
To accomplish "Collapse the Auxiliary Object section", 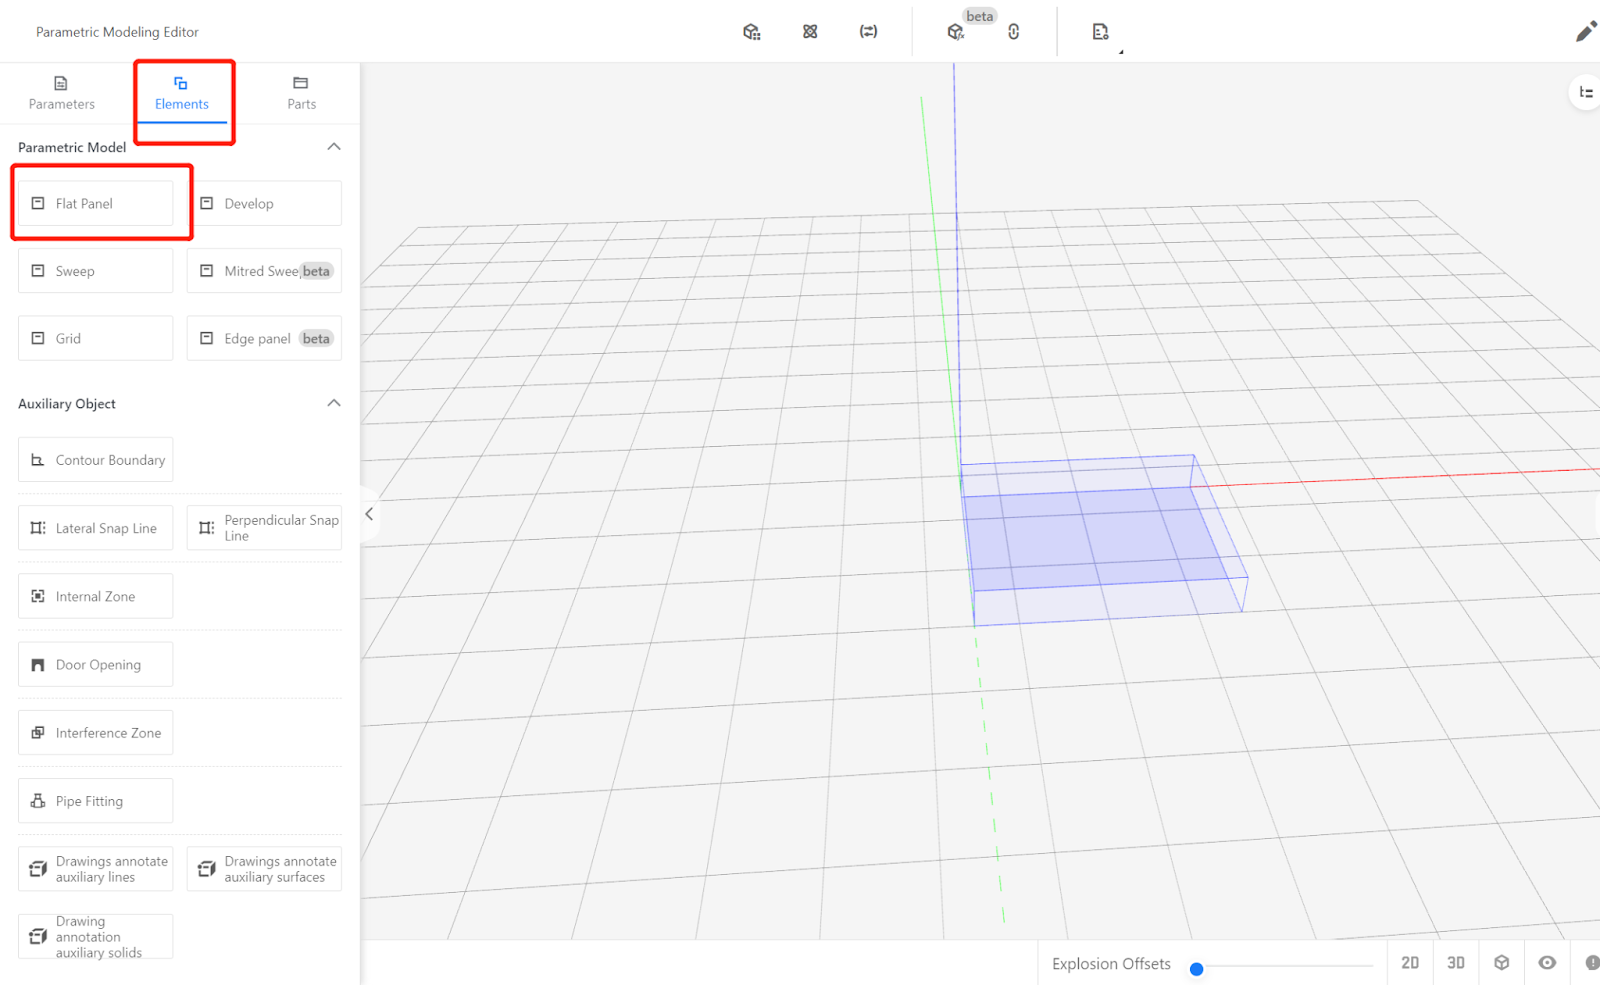I will [334, 403].
